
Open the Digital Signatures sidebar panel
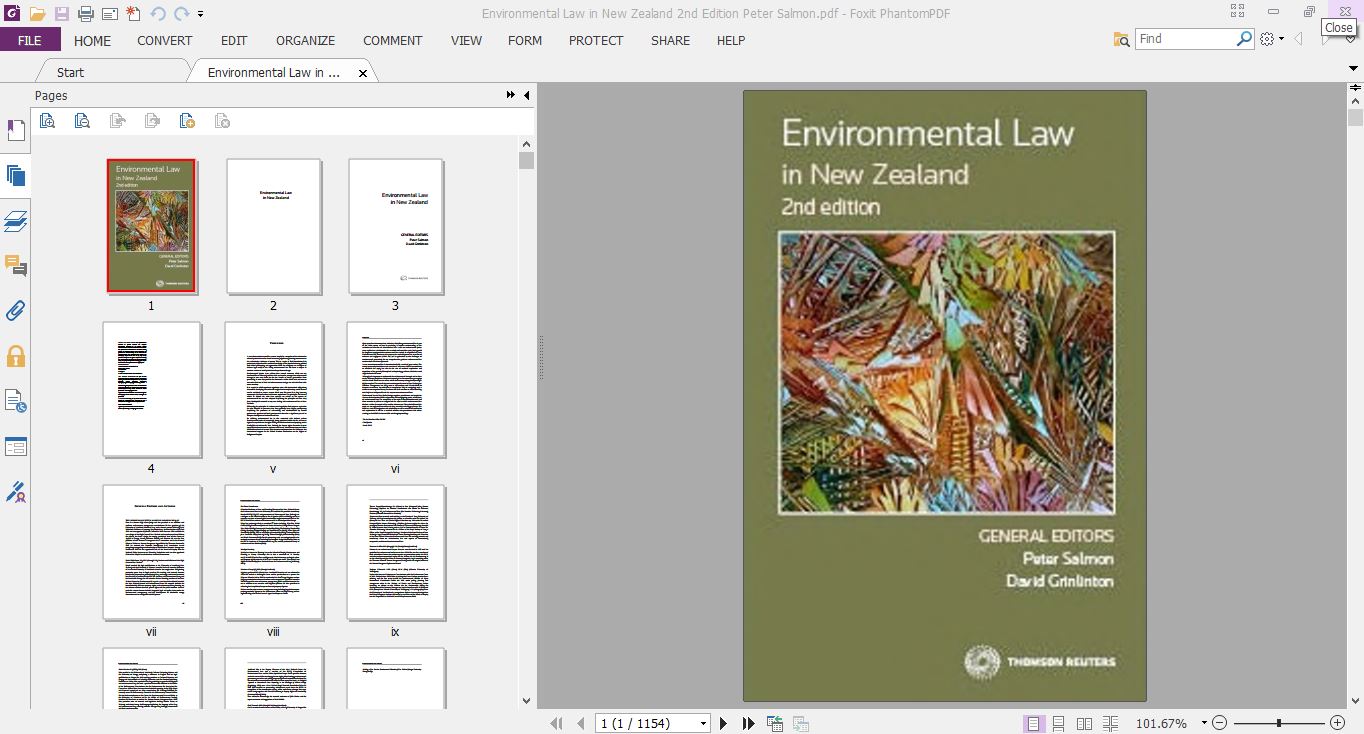(15, 492)
